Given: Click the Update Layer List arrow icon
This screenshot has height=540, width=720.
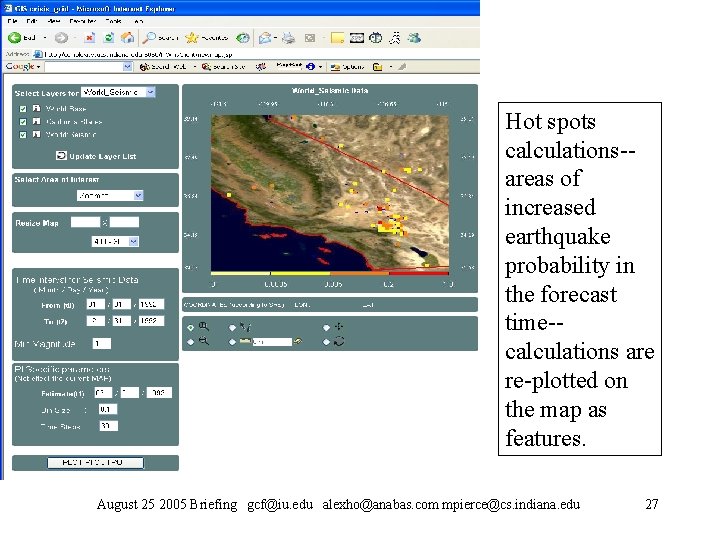Looking at the screenshot, I should [61, 156].
